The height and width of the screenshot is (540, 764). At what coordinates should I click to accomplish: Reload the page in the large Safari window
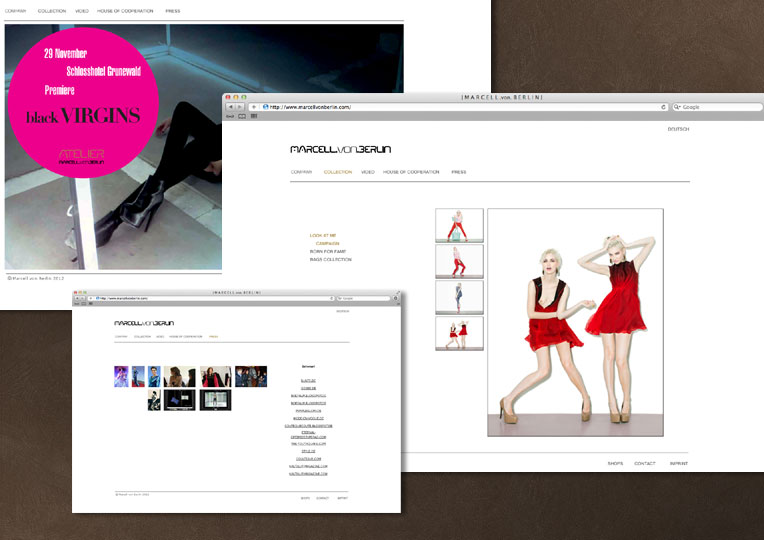663,107
